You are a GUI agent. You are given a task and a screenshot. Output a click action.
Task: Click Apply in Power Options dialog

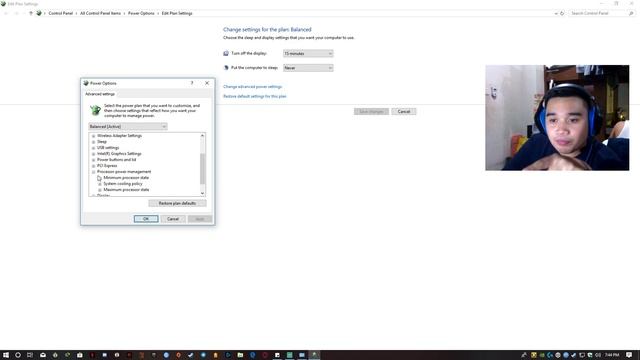200,219
